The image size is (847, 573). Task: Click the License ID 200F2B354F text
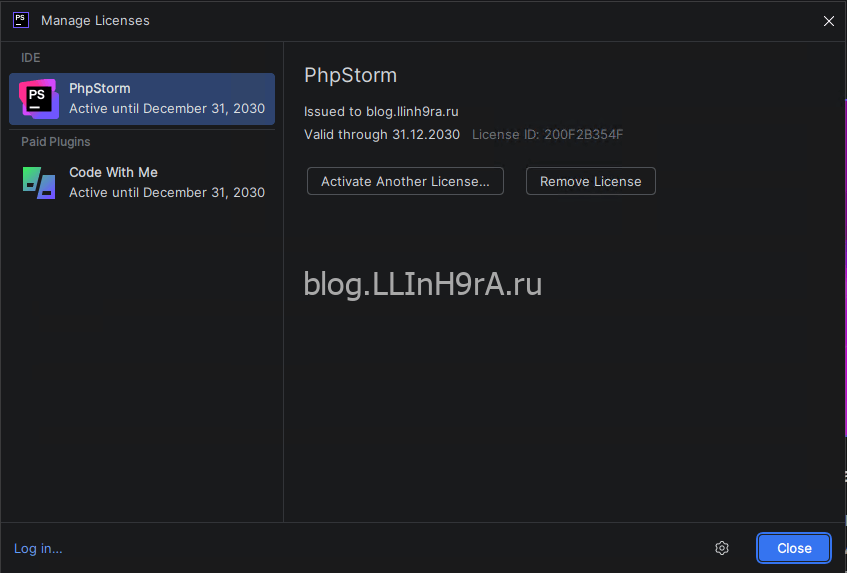547,134
